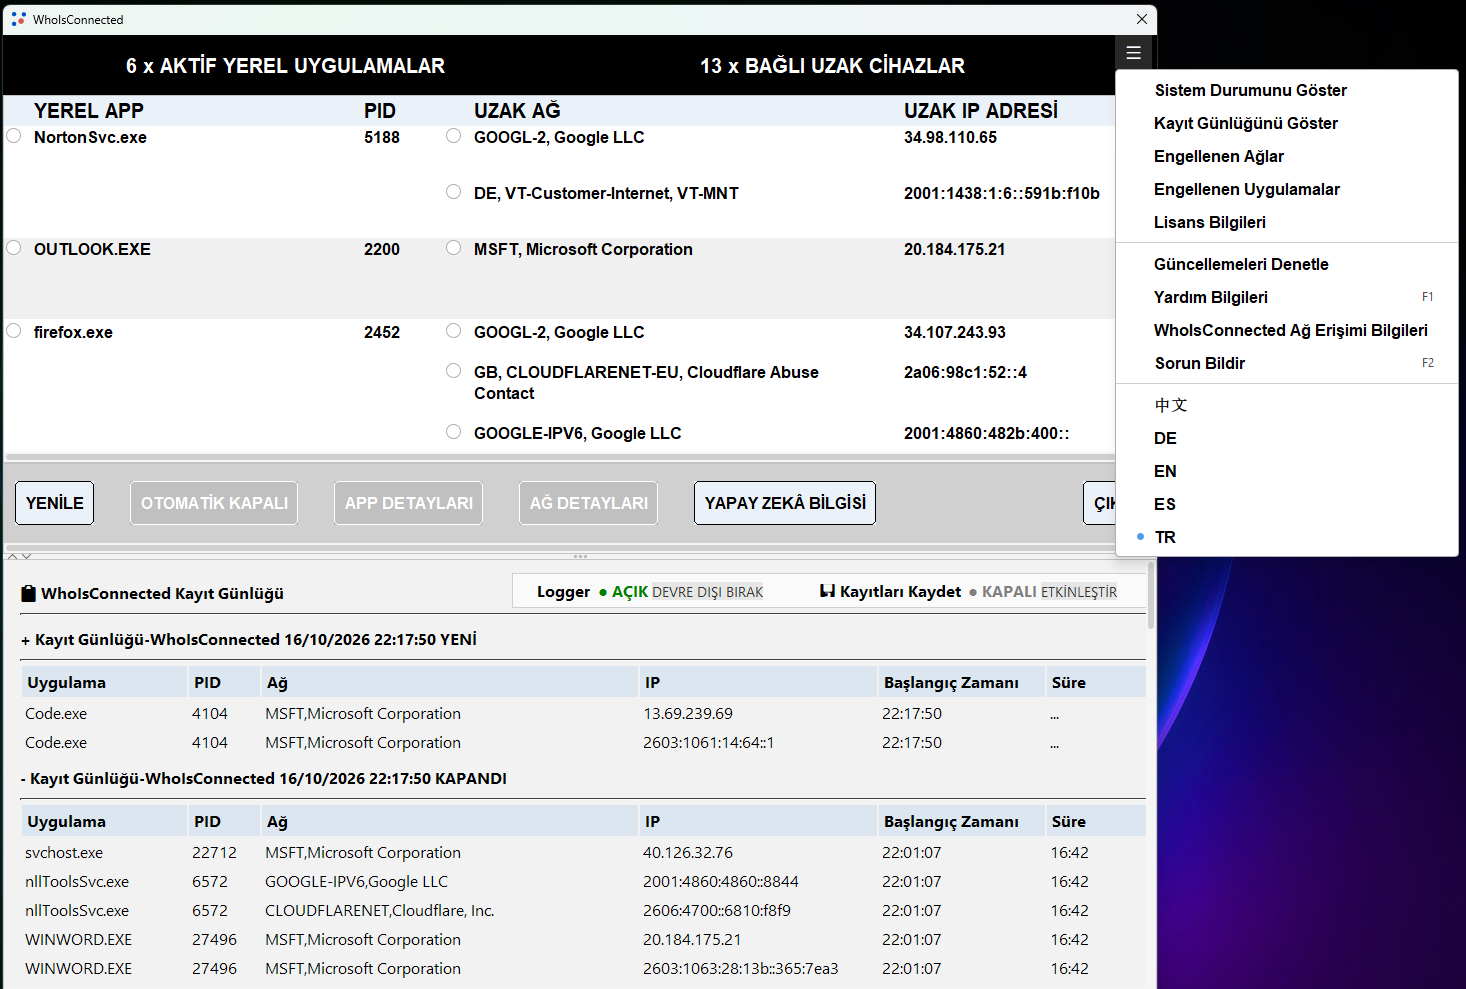Image resolution: width=1466 pixels, height=989 pixels.
Task: Open Engellenen Ağlar menu entry
Action: [x=1287, y=156]
